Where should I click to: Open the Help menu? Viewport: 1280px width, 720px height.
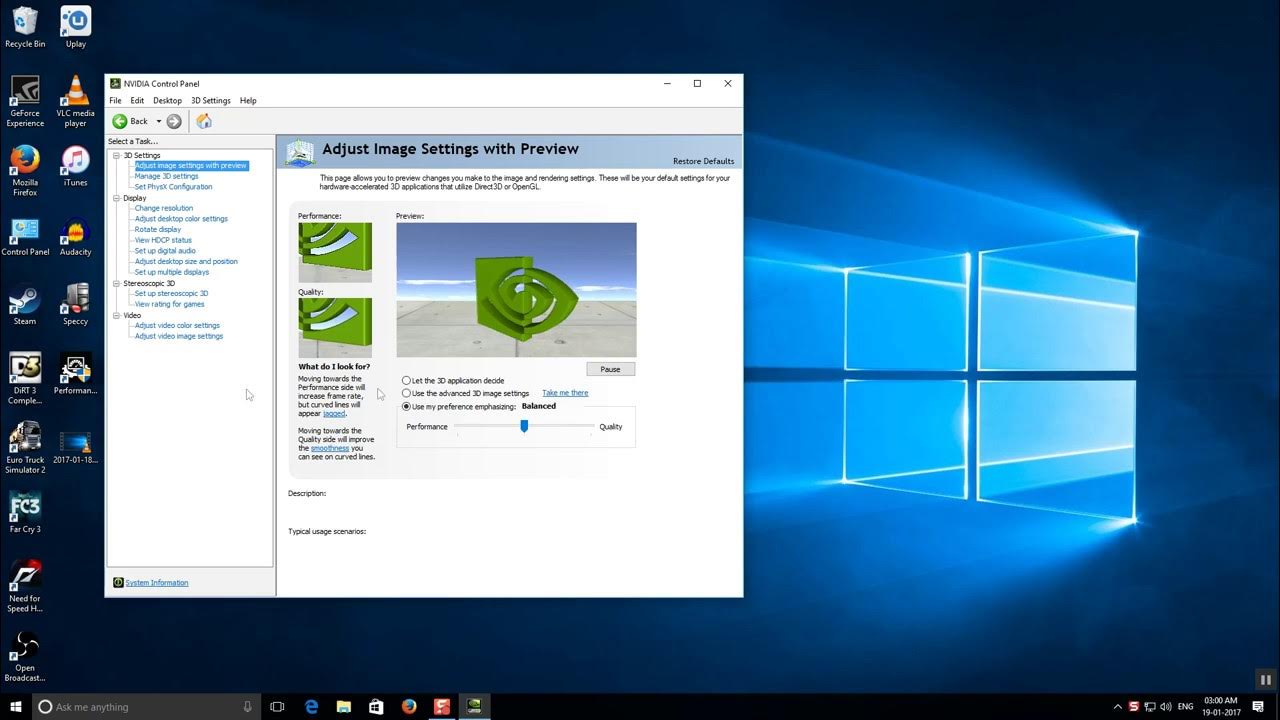(248, 100)
